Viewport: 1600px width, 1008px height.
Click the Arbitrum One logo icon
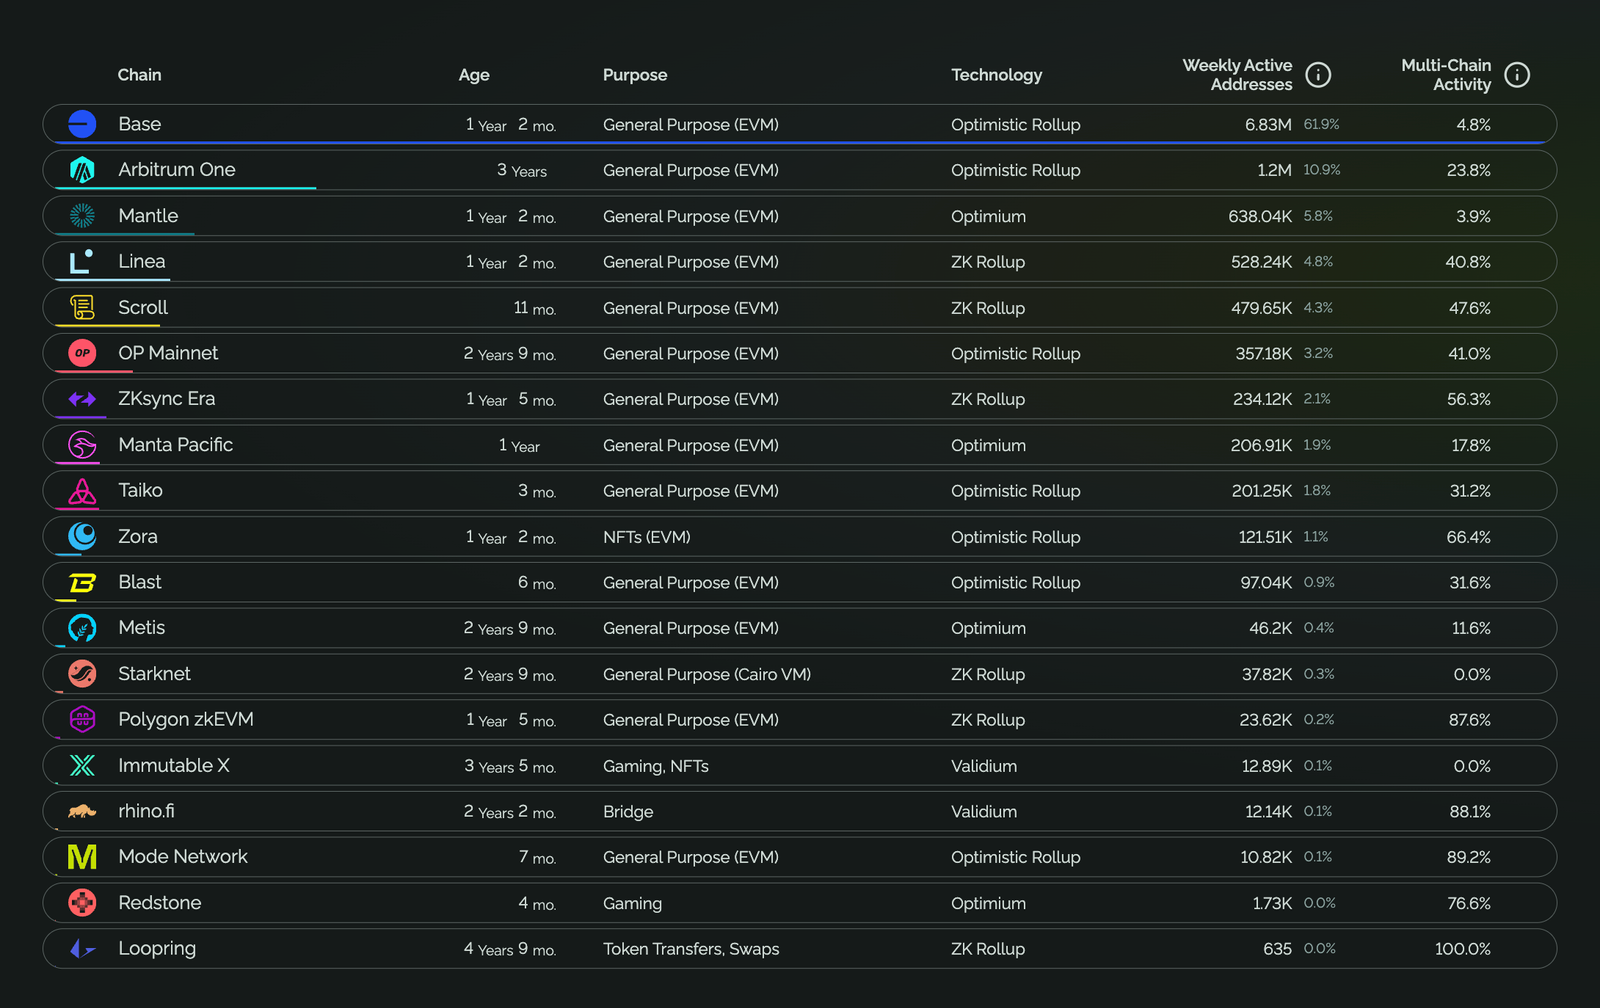click(x=82, y=170)
